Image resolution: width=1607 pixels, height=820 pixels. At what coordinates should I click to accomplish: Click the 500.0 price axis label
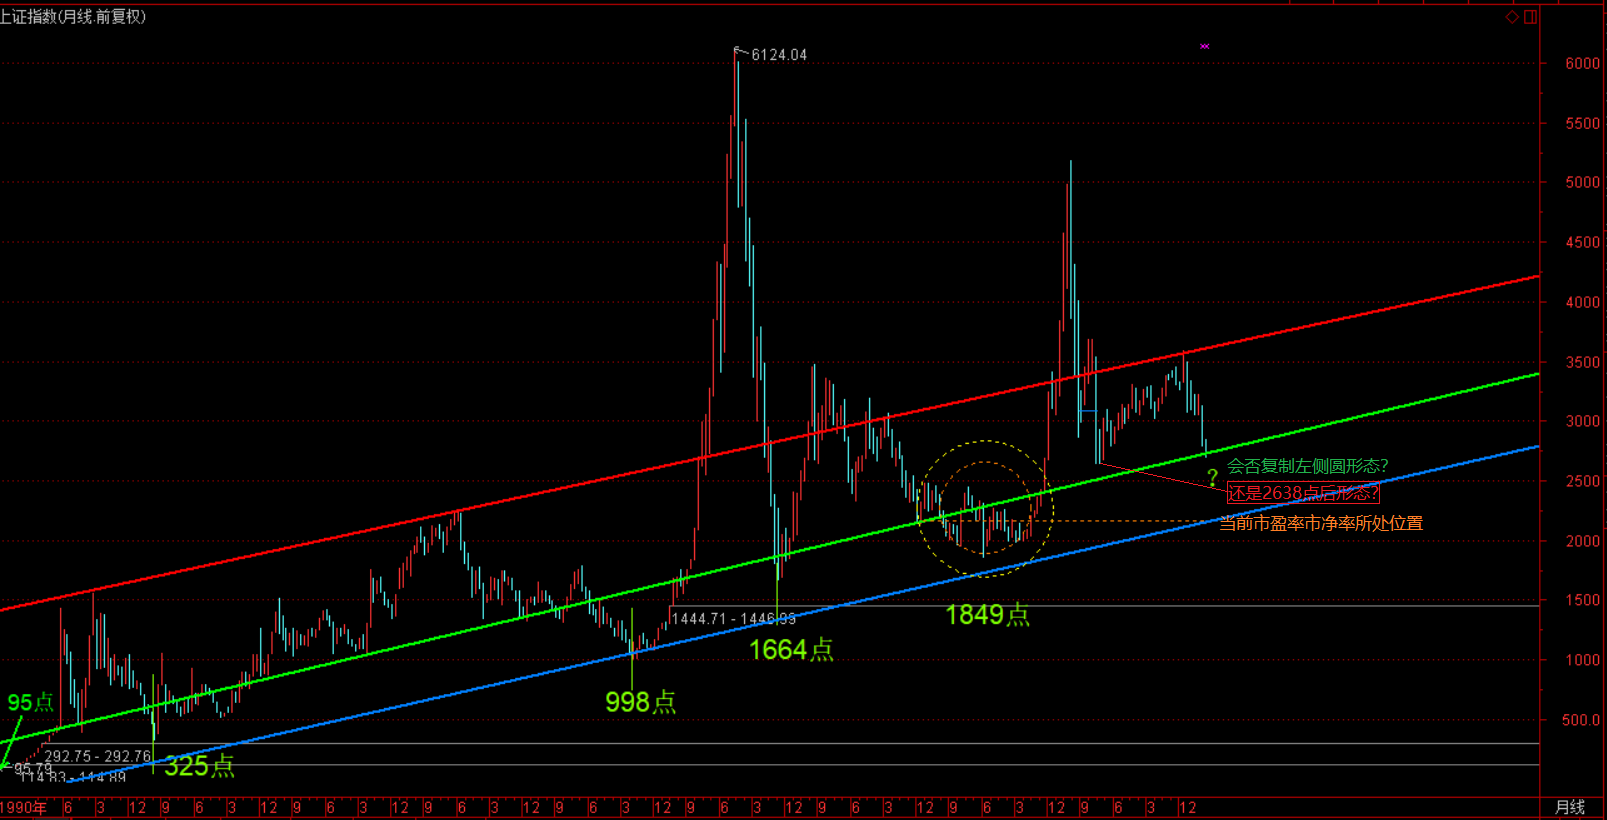[1581, 720]
